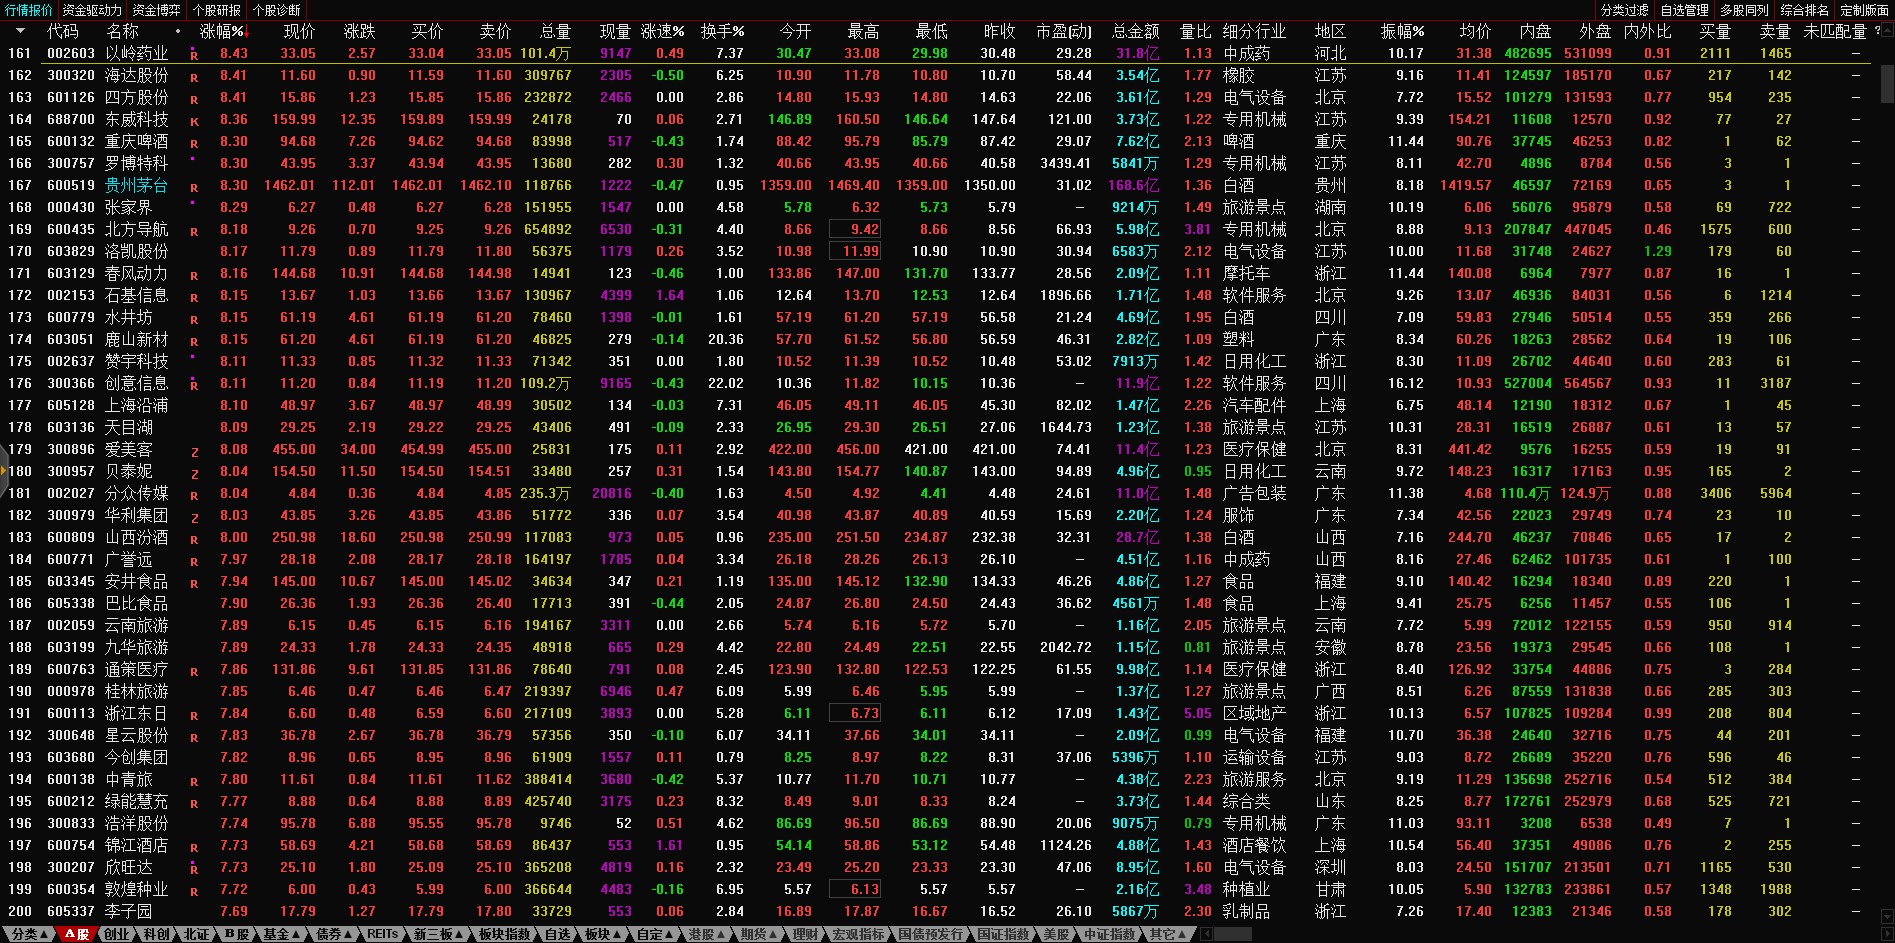Click the R marker beside 贵州茅台
Screen dimensions: 1895x943
[x=194, y=187]
